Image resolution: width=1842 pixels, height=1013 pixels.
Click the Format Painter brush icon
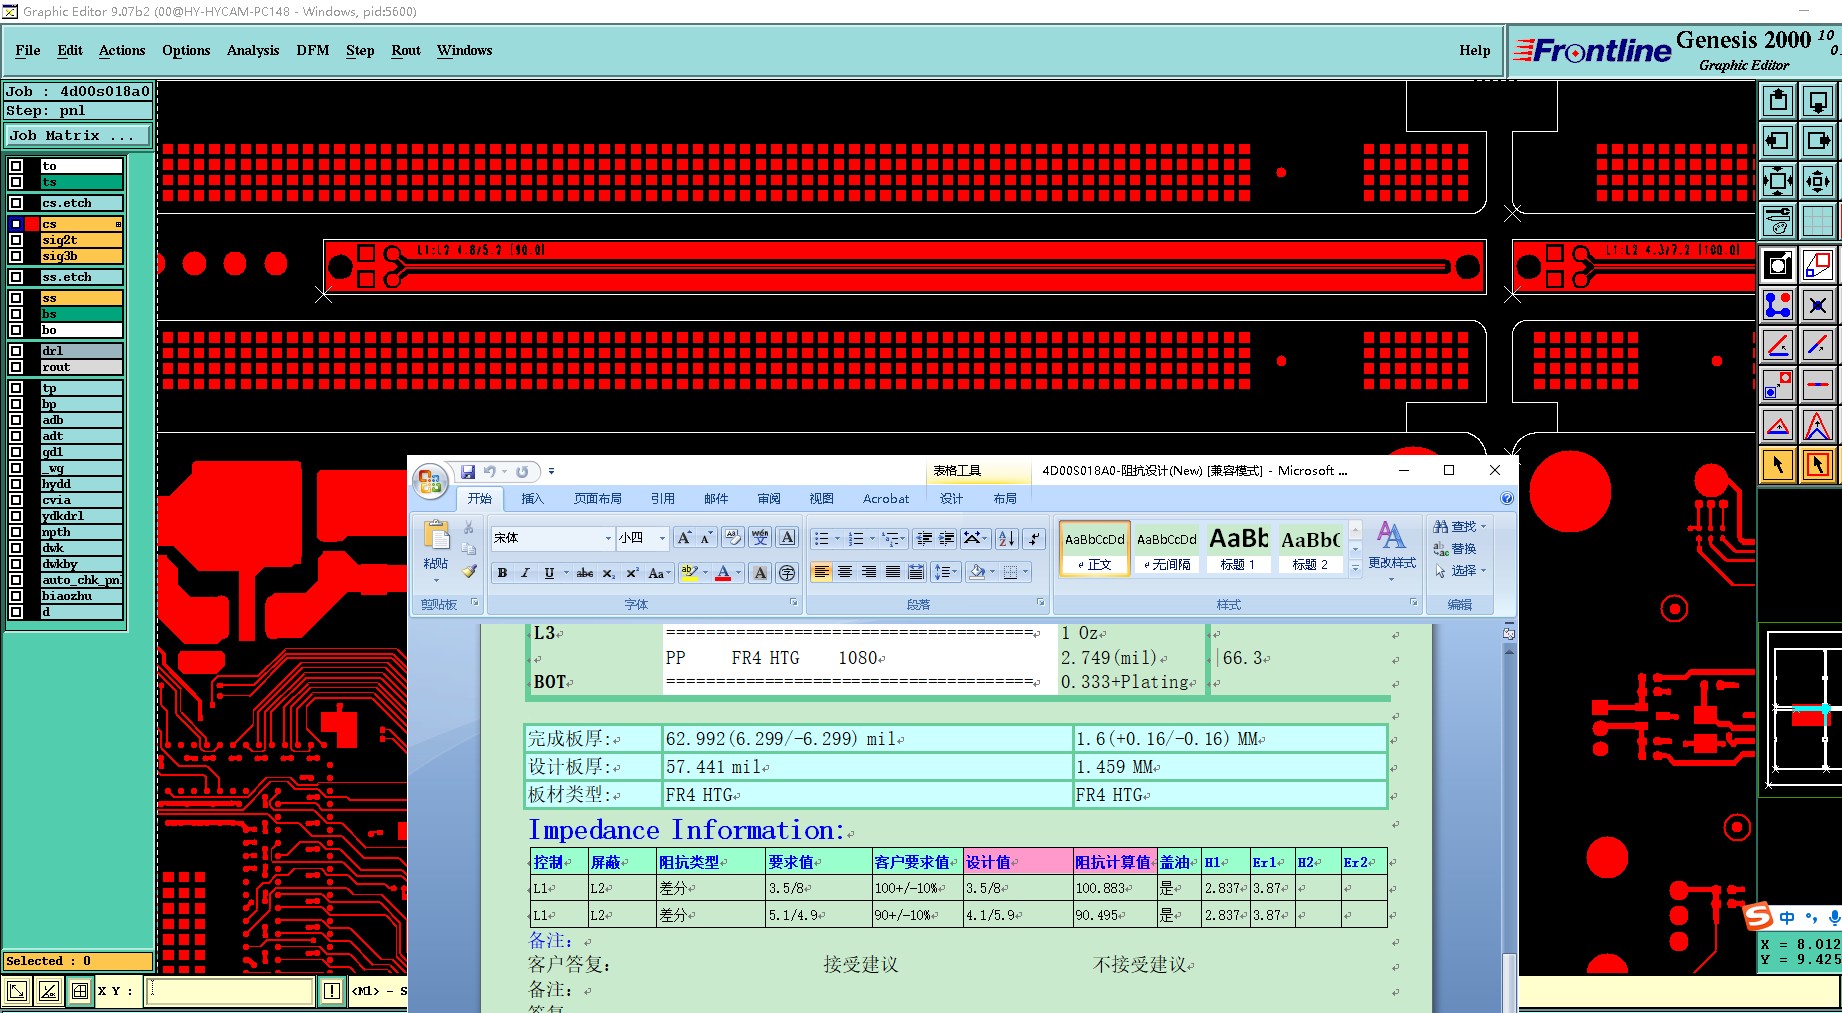point(469,571)
